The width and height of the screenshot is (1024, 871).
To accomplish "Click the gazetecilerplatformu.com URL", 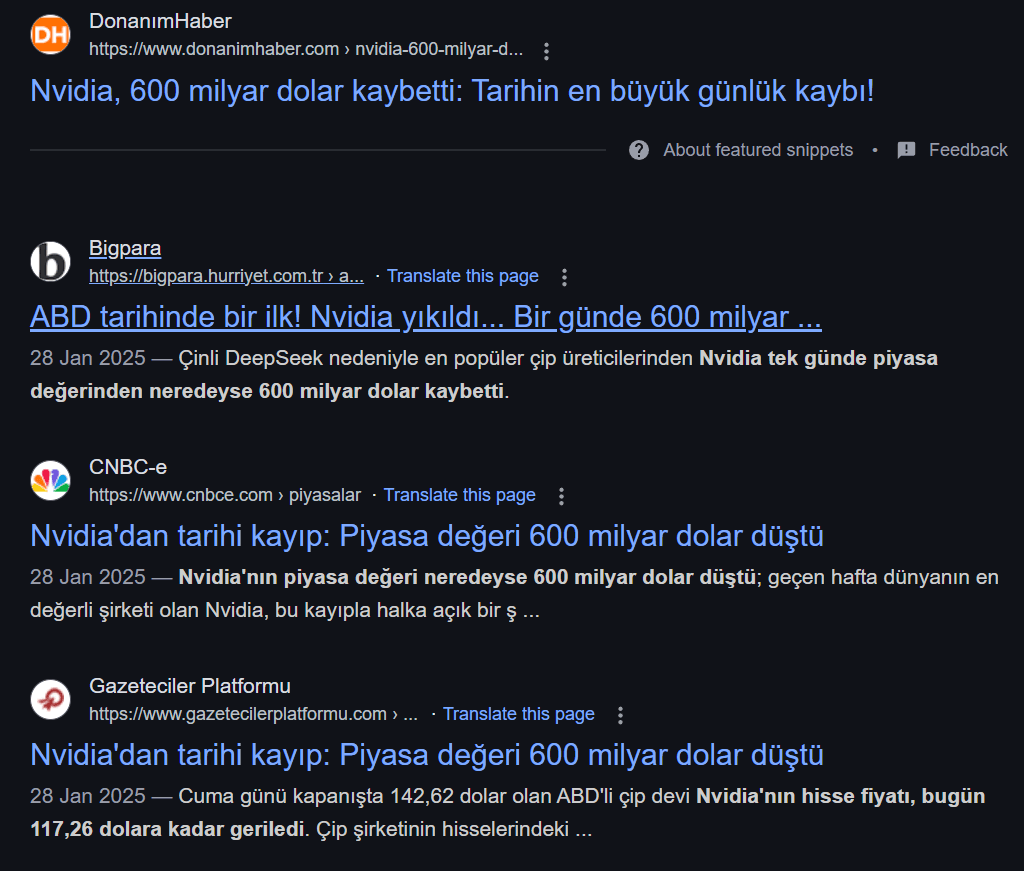I will [253, 714].
